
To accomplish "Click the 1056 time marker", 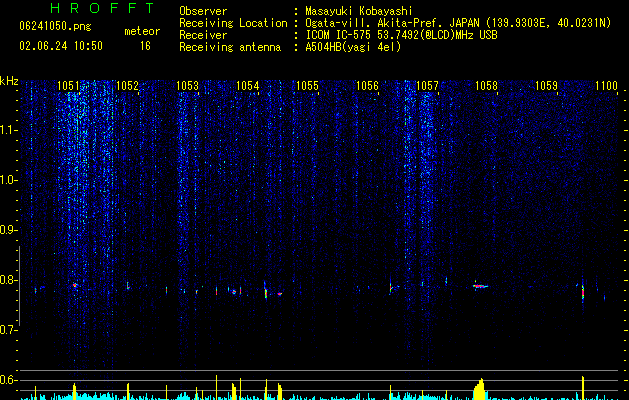I will (367, 86).
